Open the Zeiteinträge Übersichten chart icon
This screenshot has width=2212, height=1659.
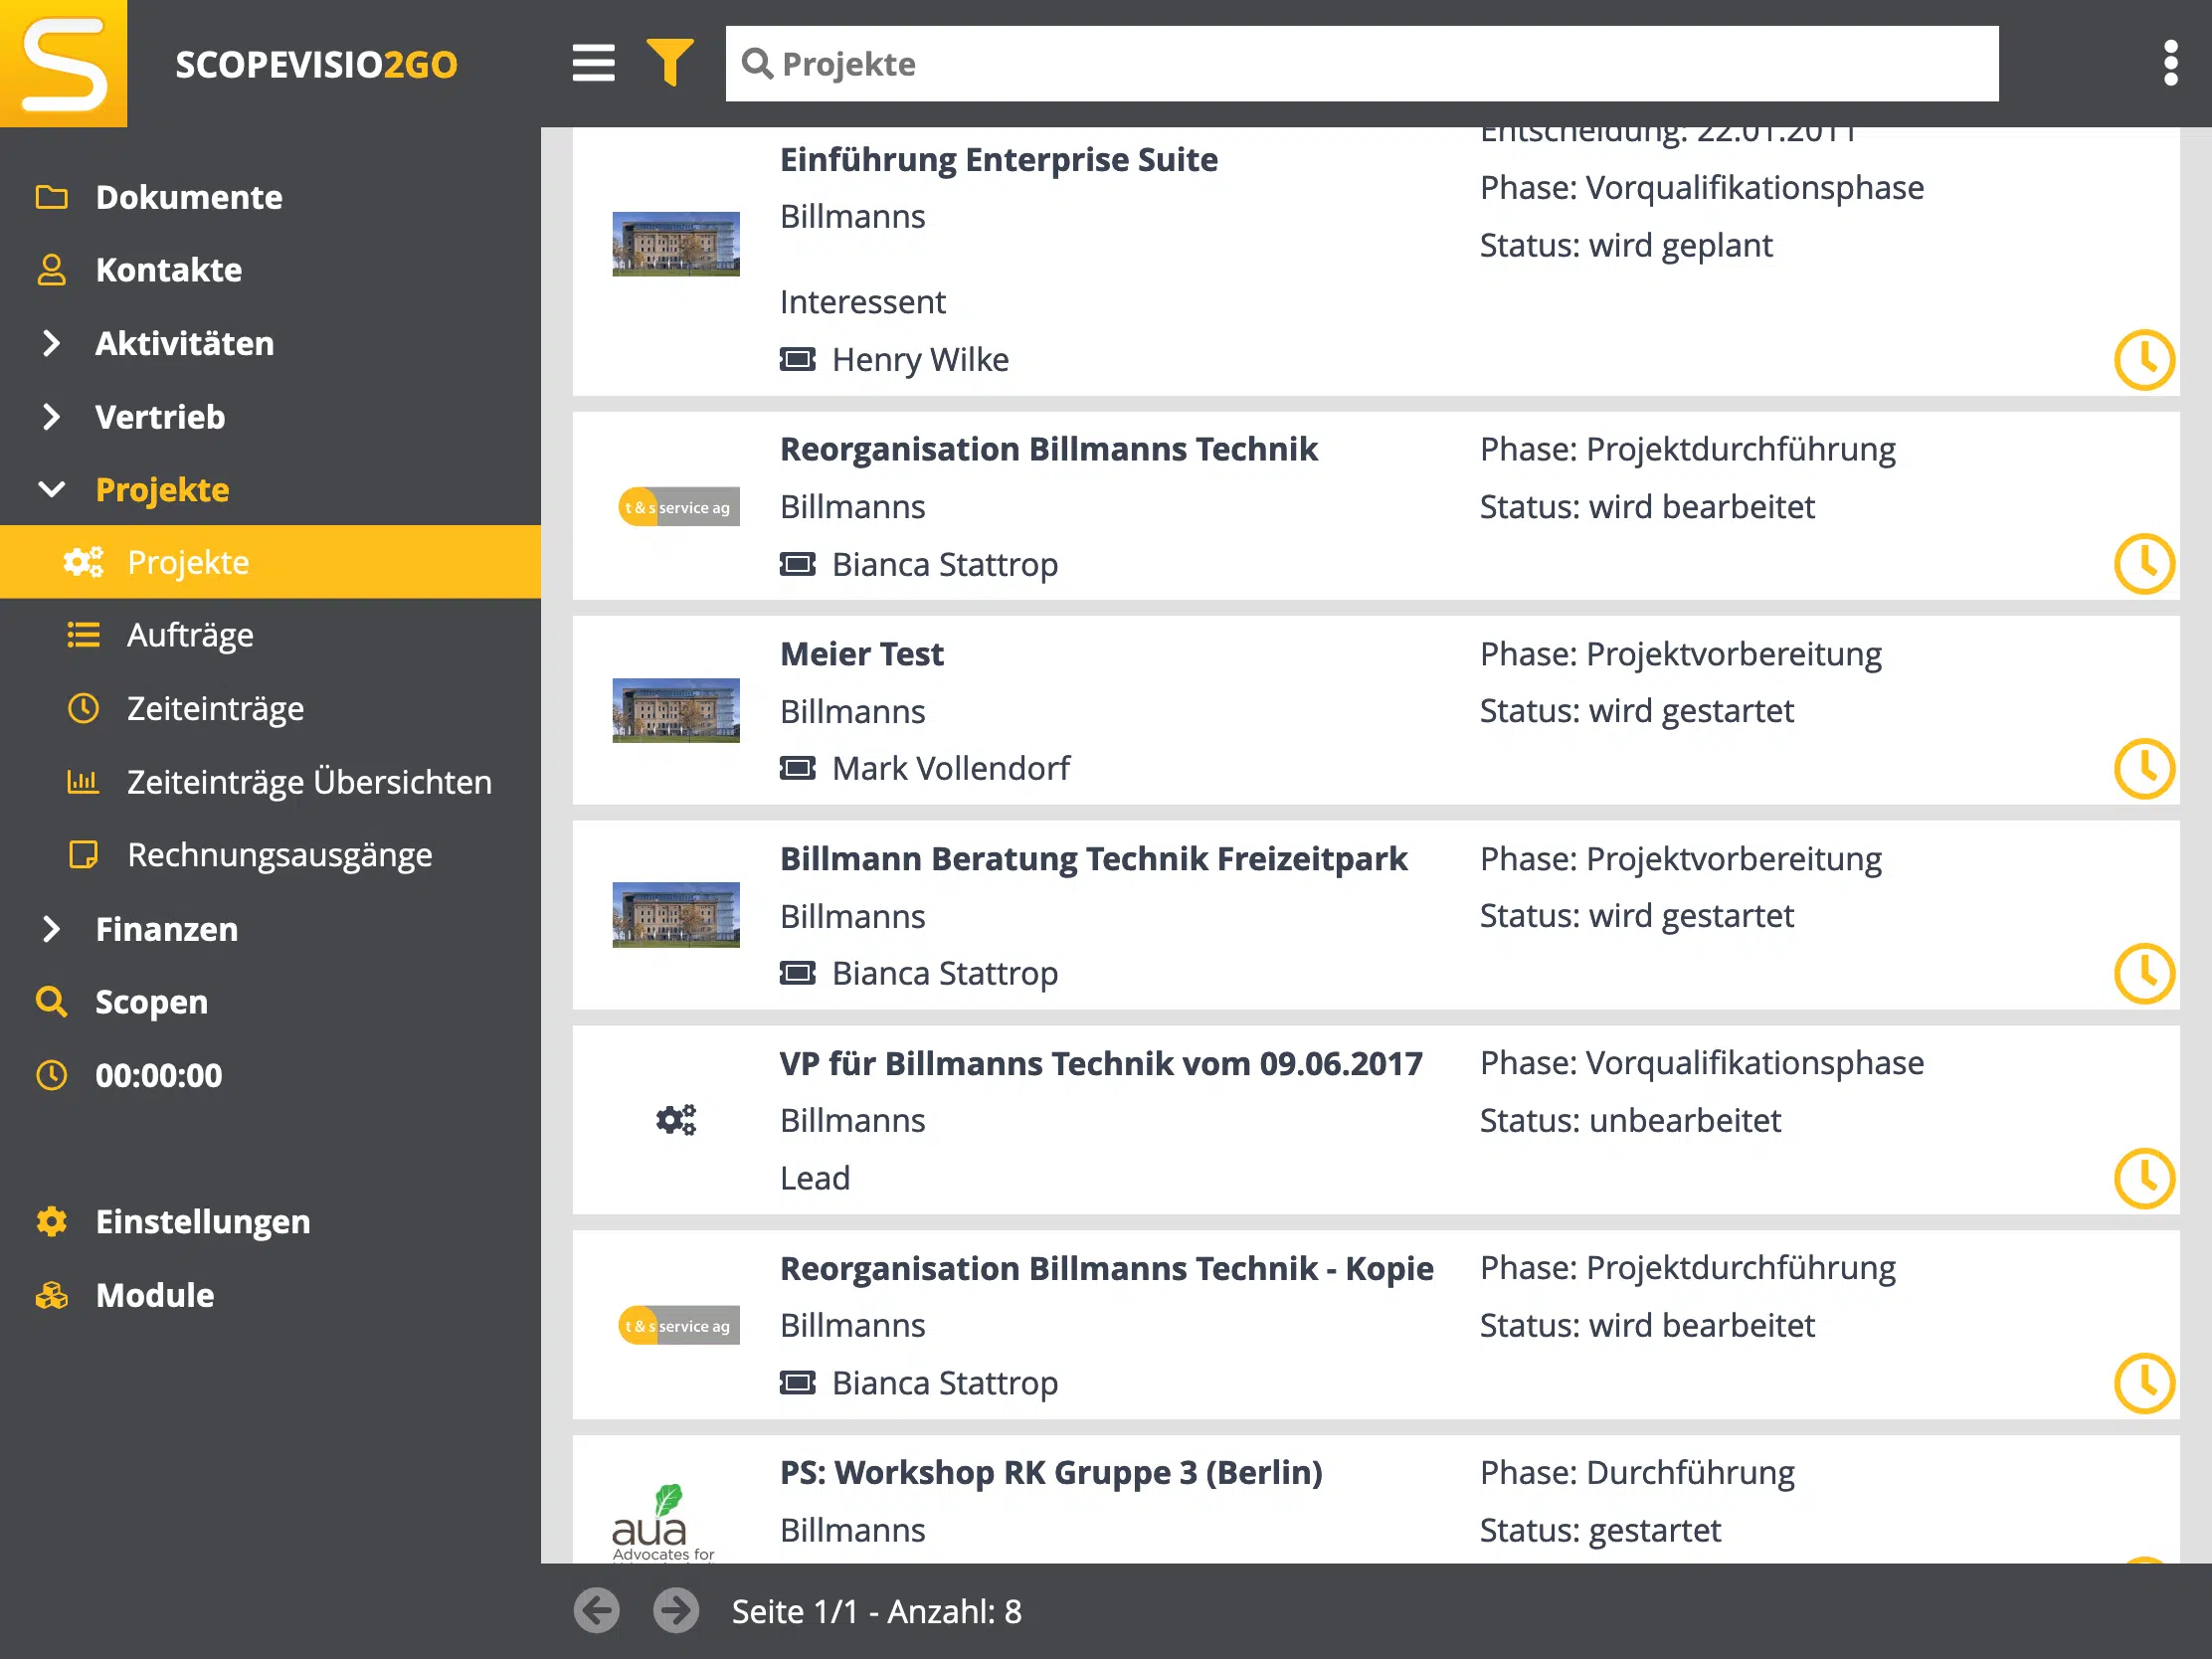[85, 782]
